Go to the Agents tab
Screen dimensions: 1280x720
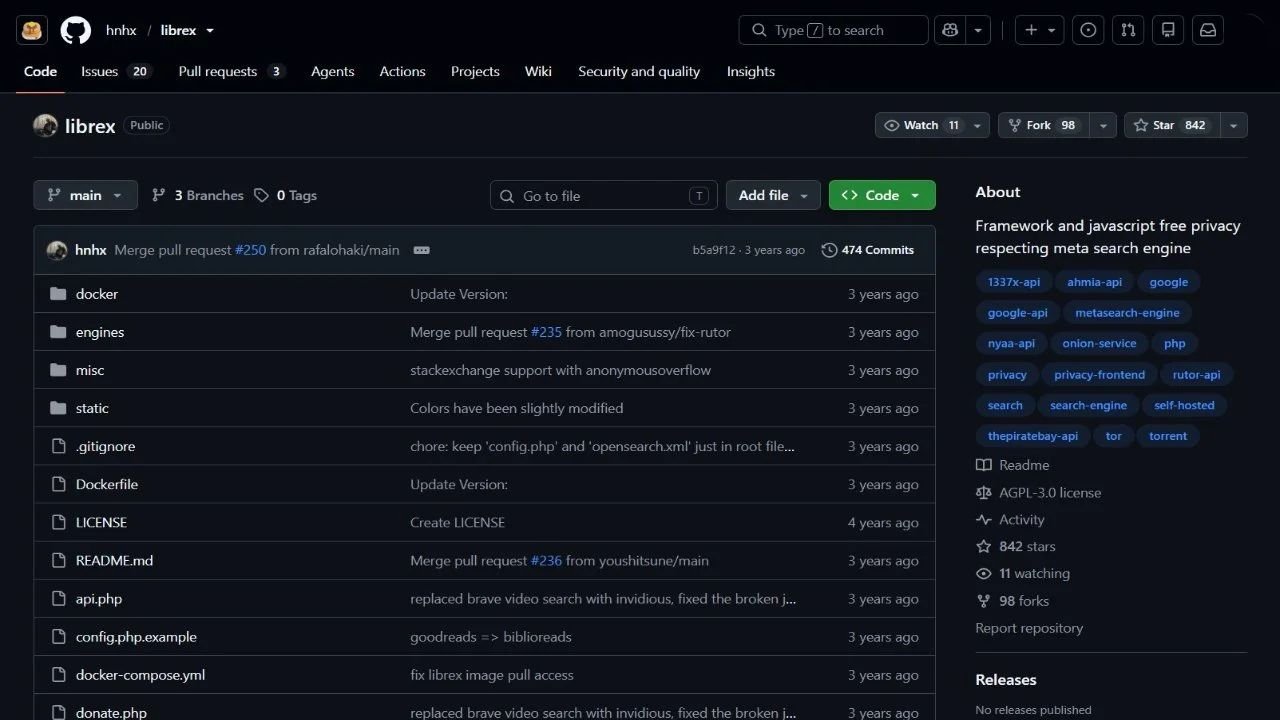(x=333, y=71)
